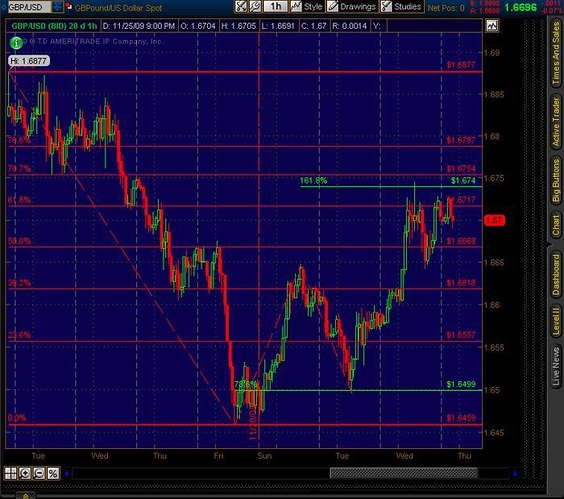Image resolution: width=564 pixels, height=499 pixels.
Task: Click the Sun label on time axis
Action: point(264,456)
